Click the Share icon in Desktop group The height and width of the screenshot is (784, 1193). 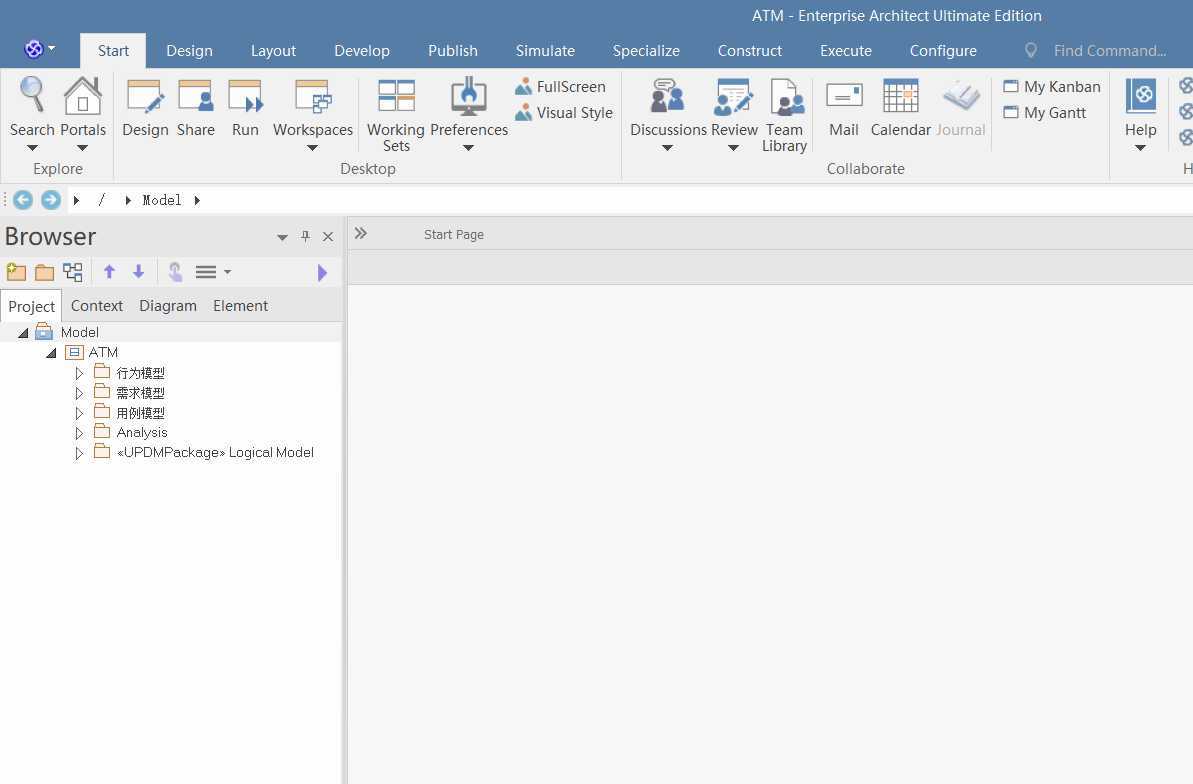pos(196,97)
